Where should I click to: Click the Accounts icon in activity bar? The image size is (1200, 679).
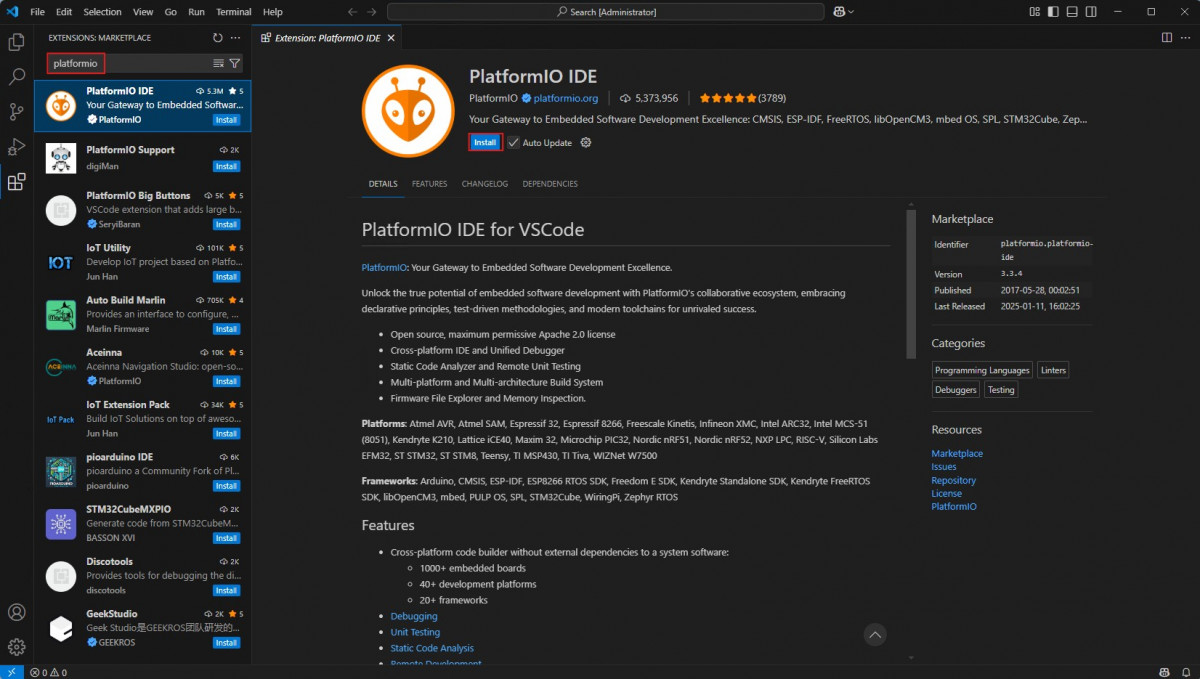click(x=16, y=612)
